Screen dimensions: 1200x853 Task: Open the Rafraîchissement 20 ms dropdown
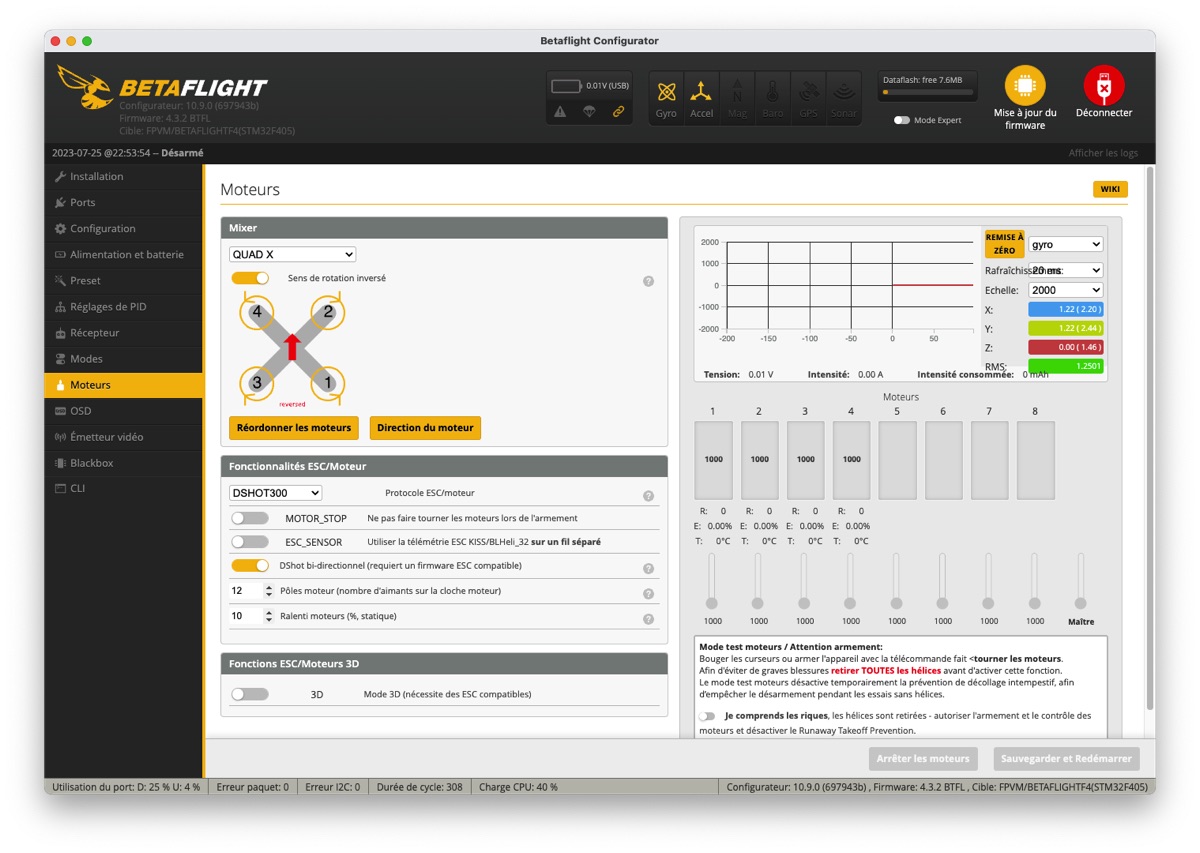pyautogui.click(x=1066, y=270)
